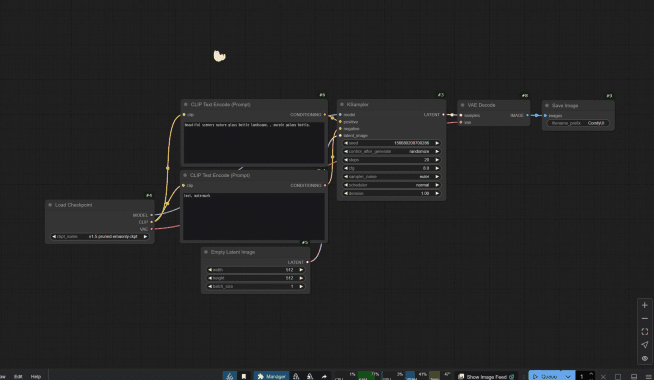Increase batch count with up stepper
Screen dimensions: 654x380
point(591,374)
